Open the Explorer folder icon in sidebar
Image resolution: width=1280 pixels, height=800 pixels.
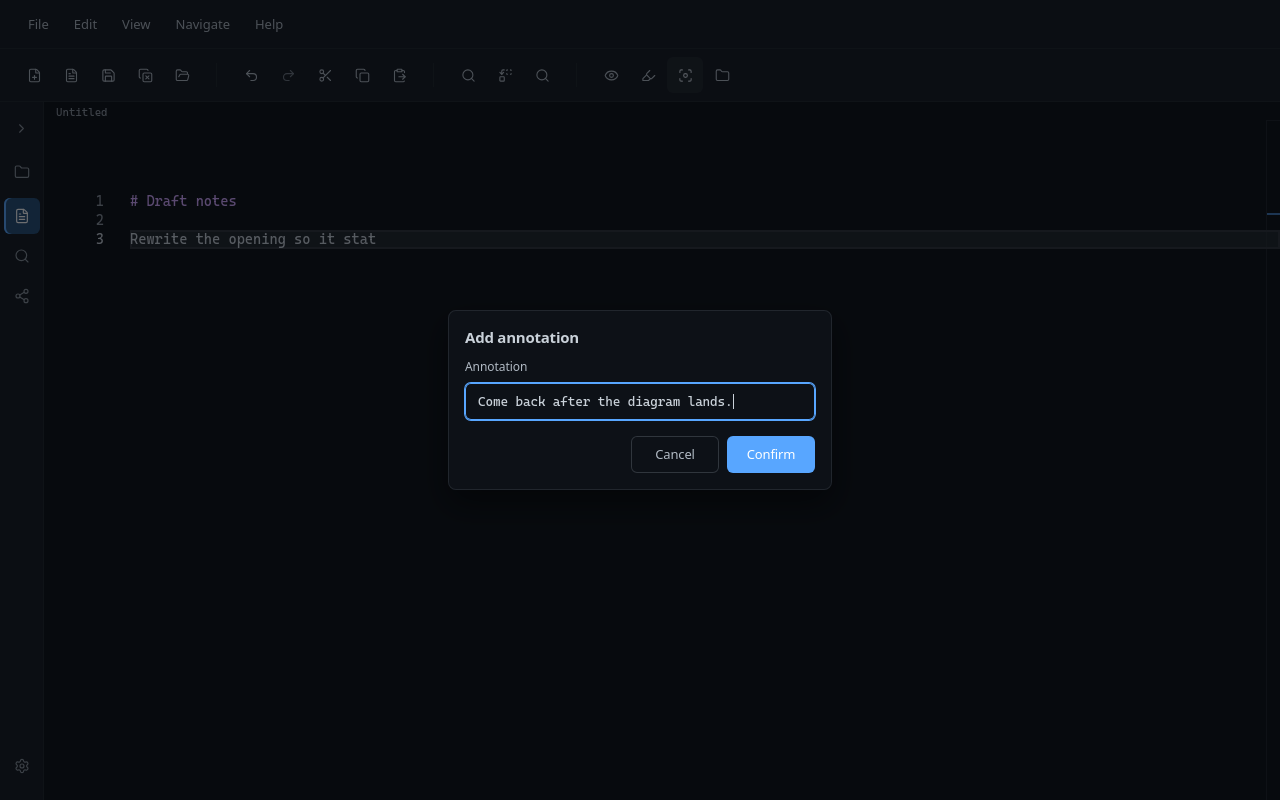coord(22,172)
